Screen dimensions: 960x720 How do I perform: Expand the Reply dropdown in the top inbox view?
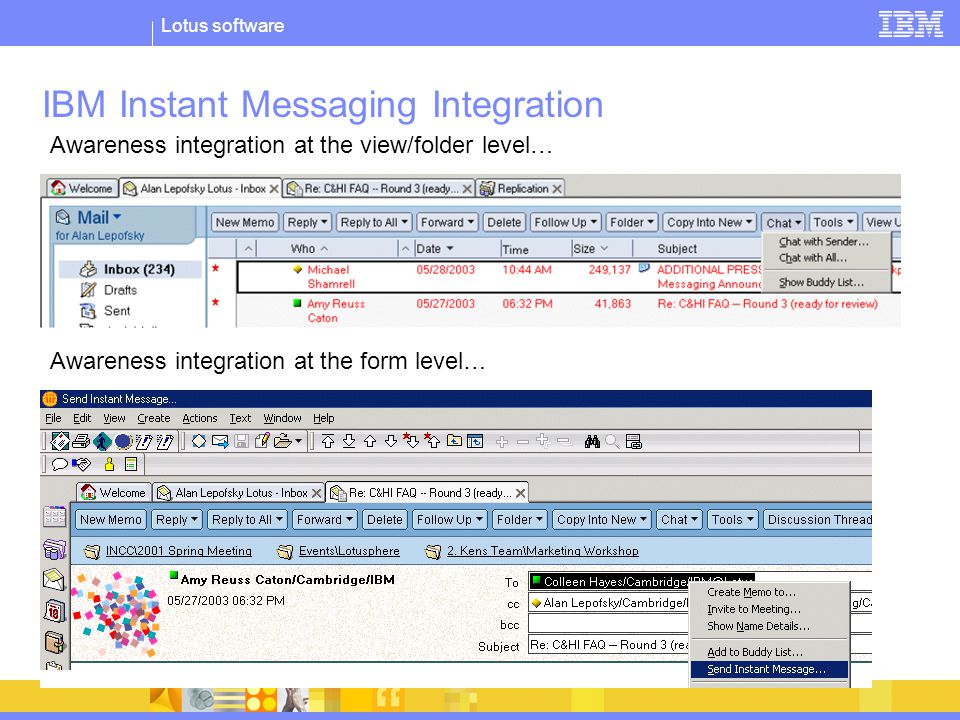[x=324, y=223]
